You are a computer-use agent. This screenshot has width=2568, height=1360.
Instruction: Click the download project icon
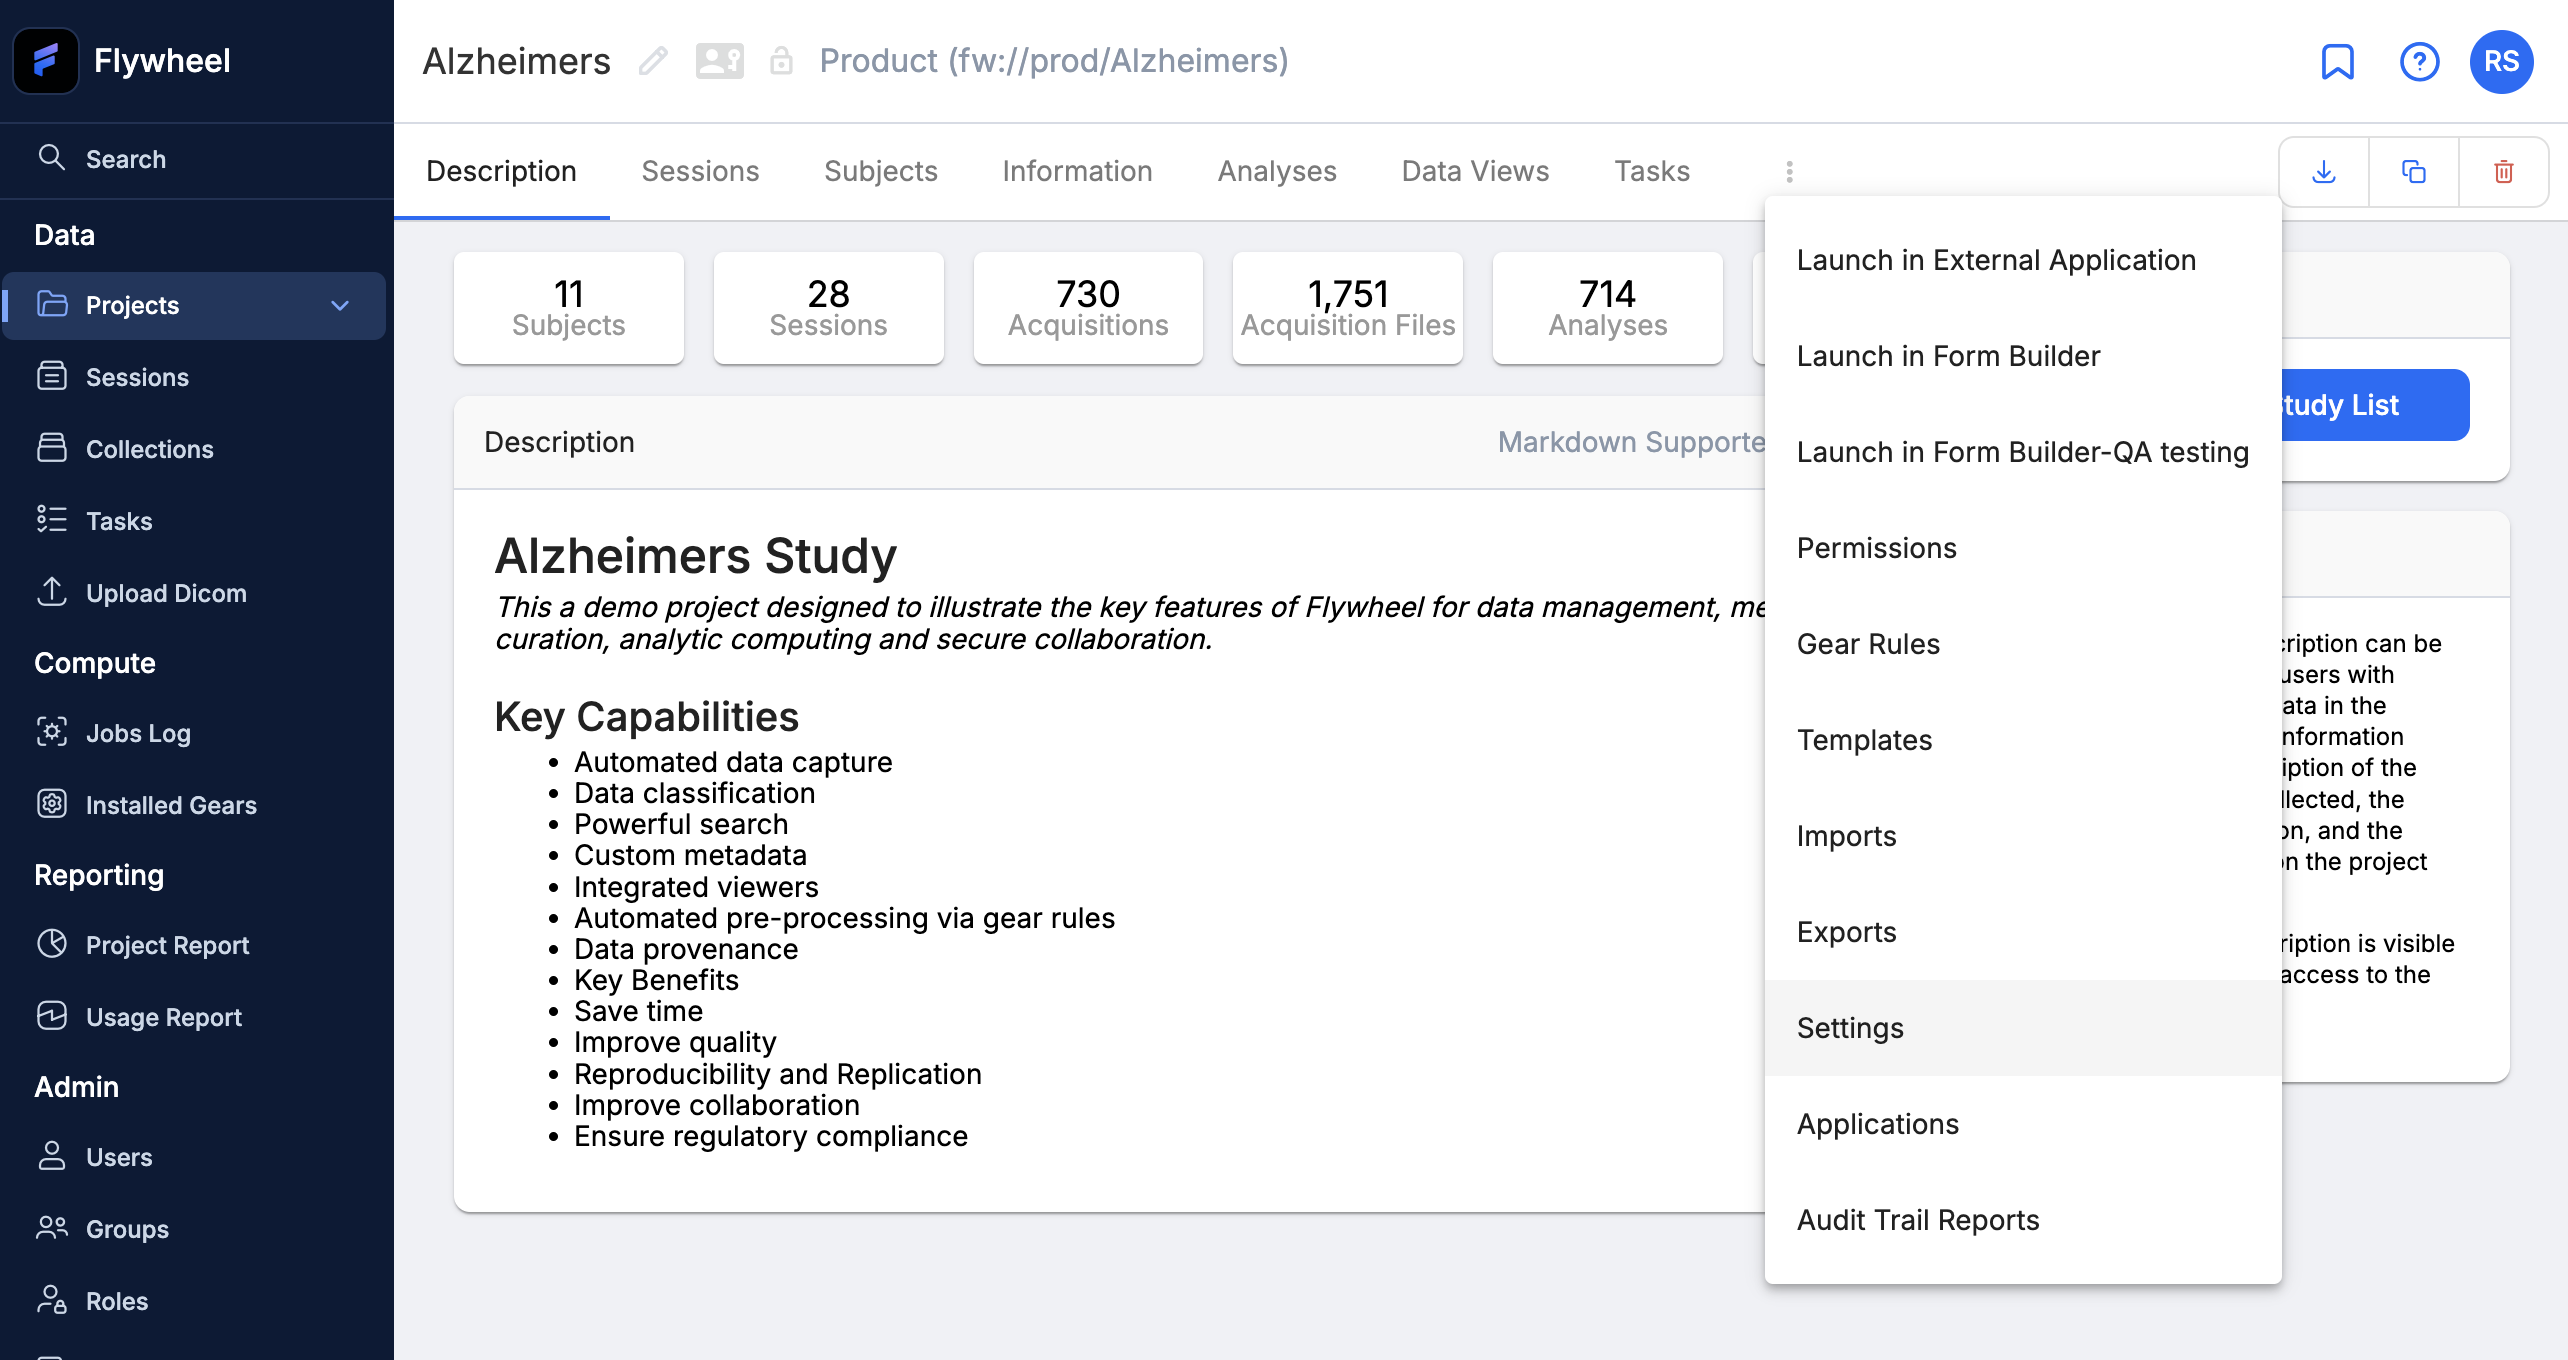pyautogui.click(x=2324, y=172)
